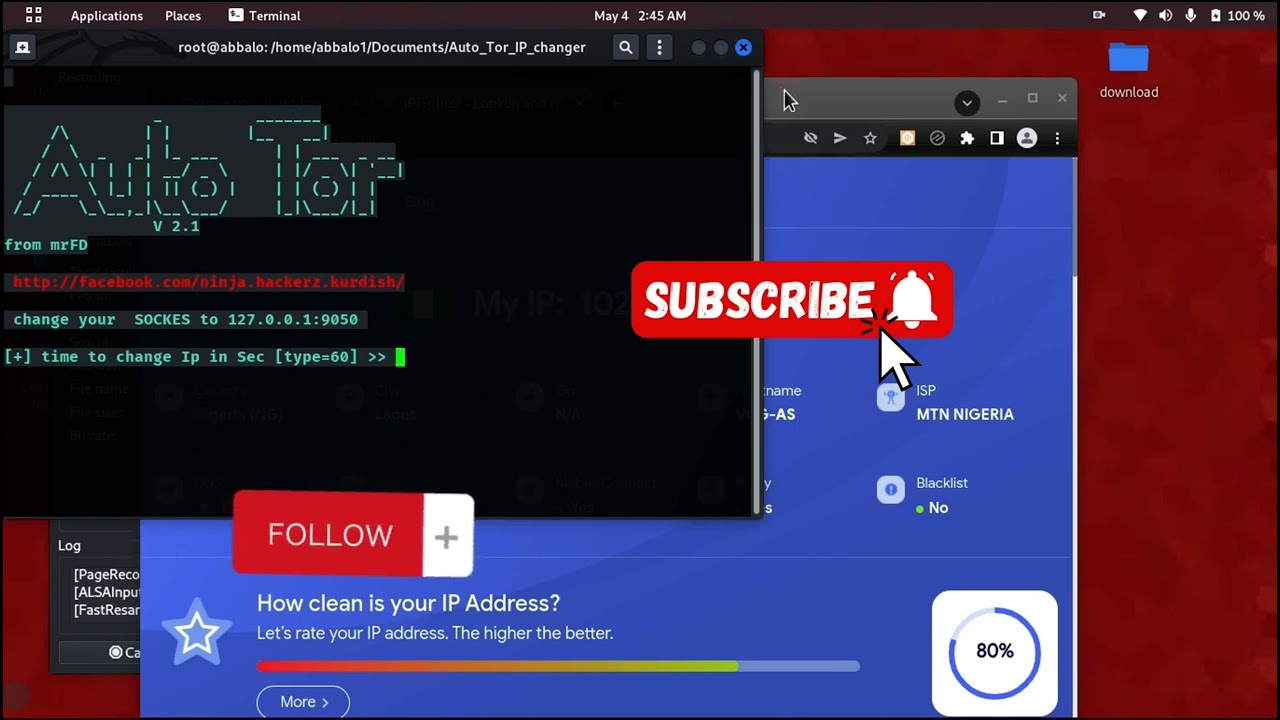Click the crossed-out eye icon in browser address bar
This screenshot has height=720, width=1280.
pyautogui.click(x=811, y=138)
